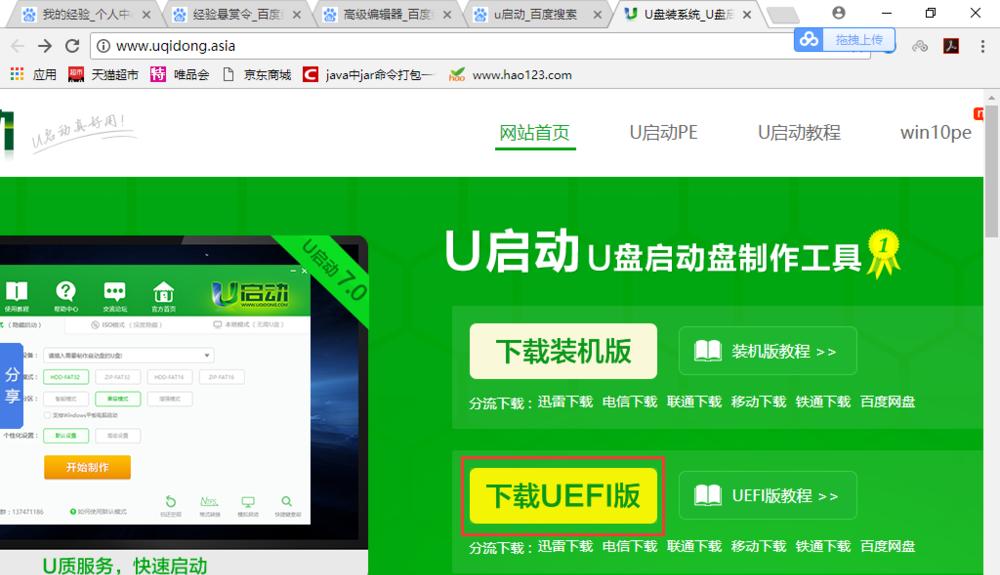Click 联通下载 under 下载UEFI版

[694, 546]
